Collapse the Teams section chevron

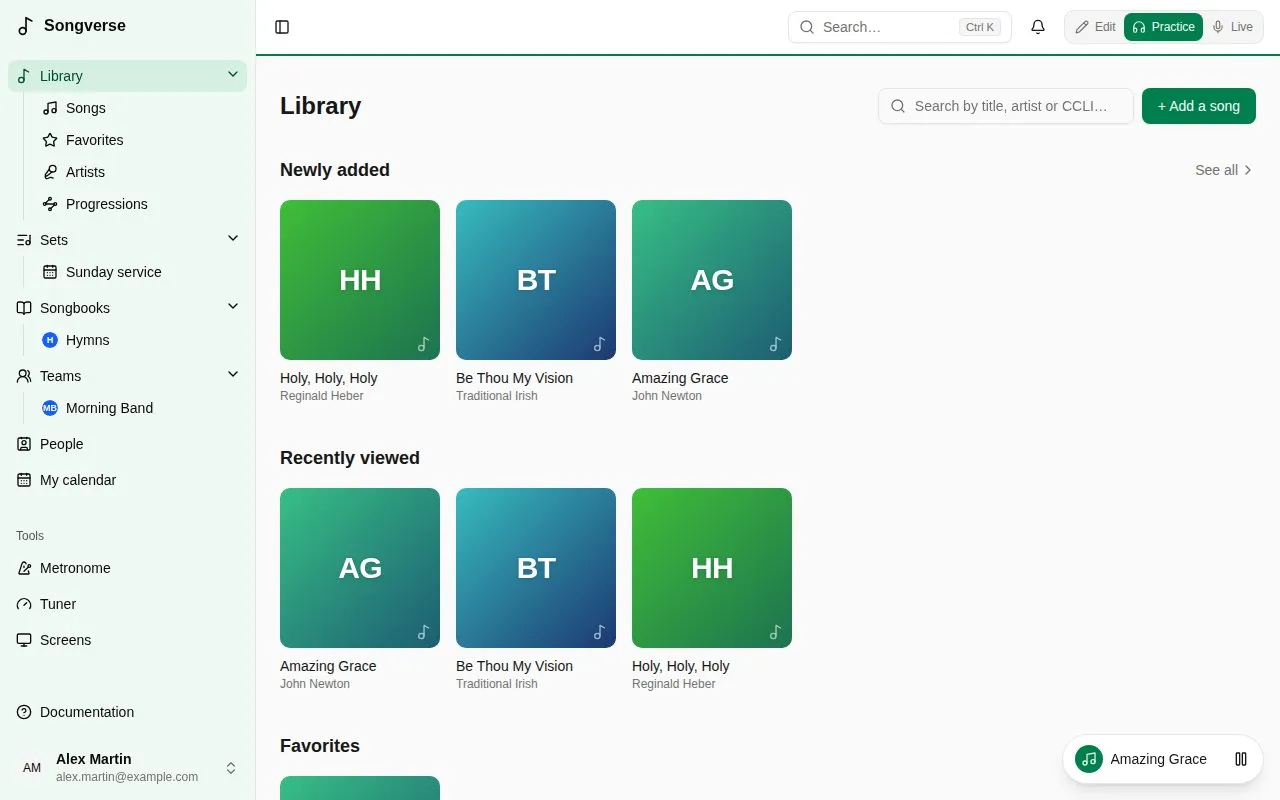click(x=233, y=375)
